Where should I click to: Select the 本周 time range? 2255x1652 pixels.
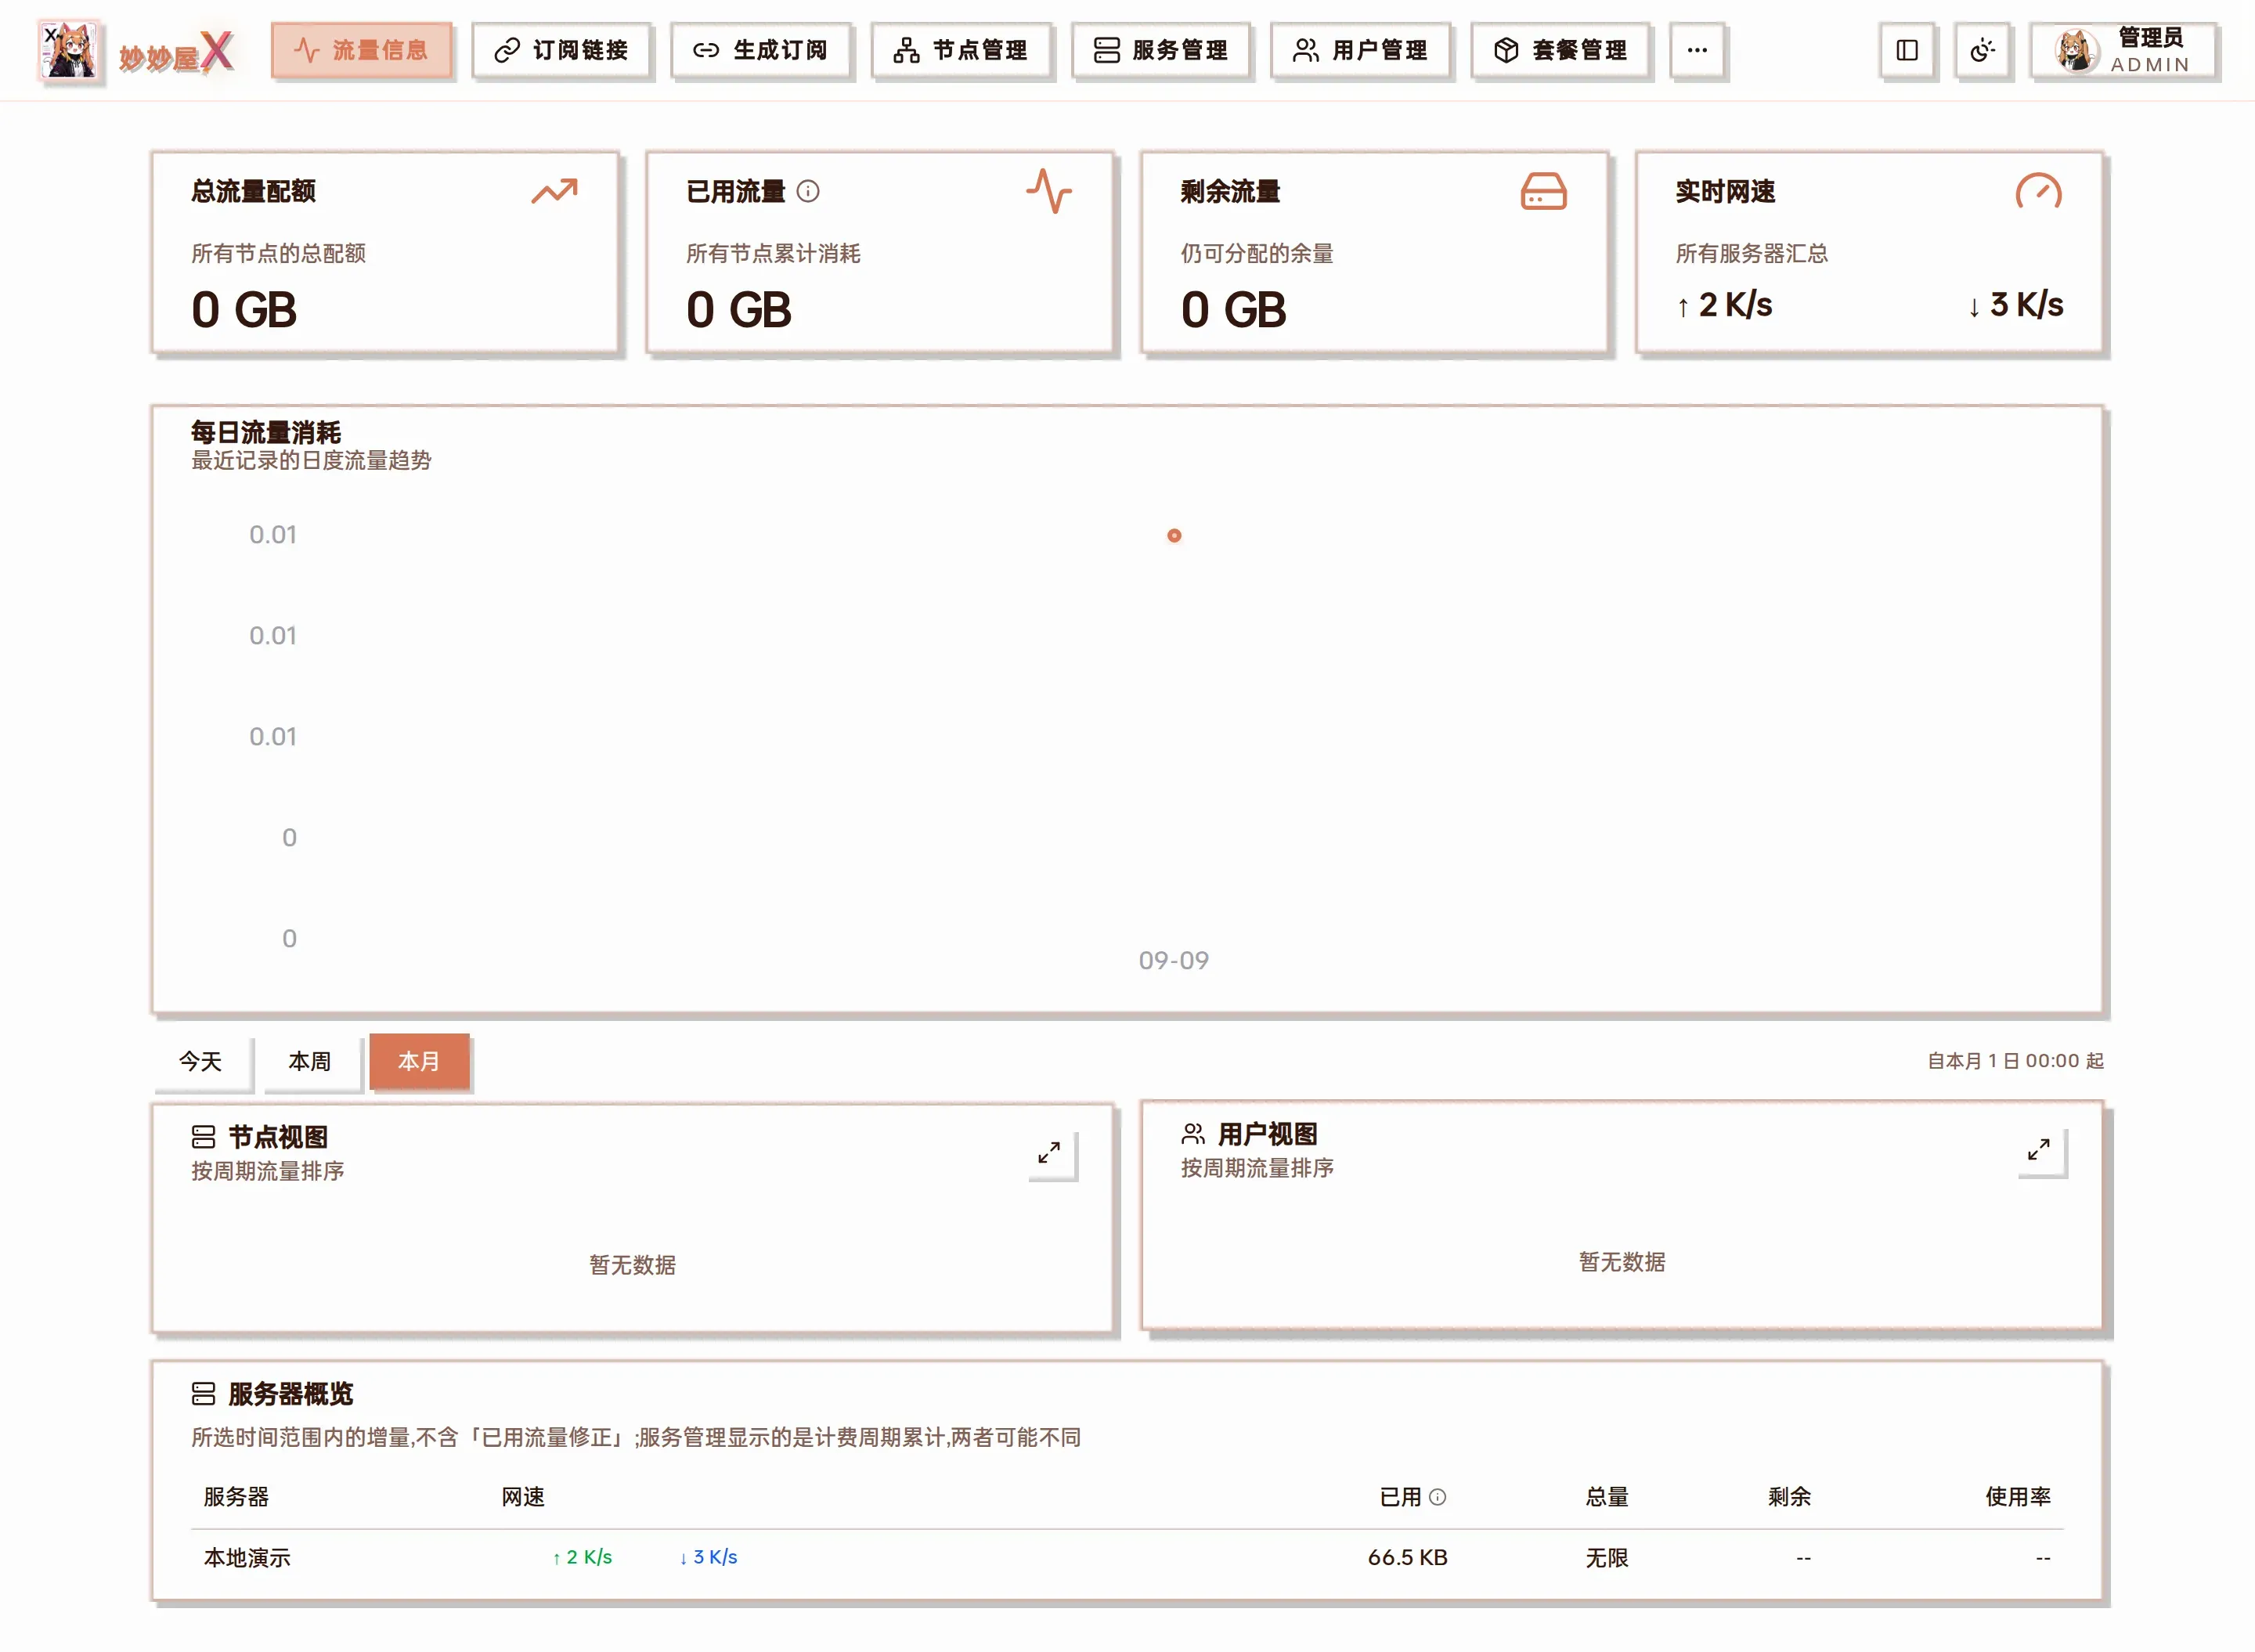pos(309,1061)
